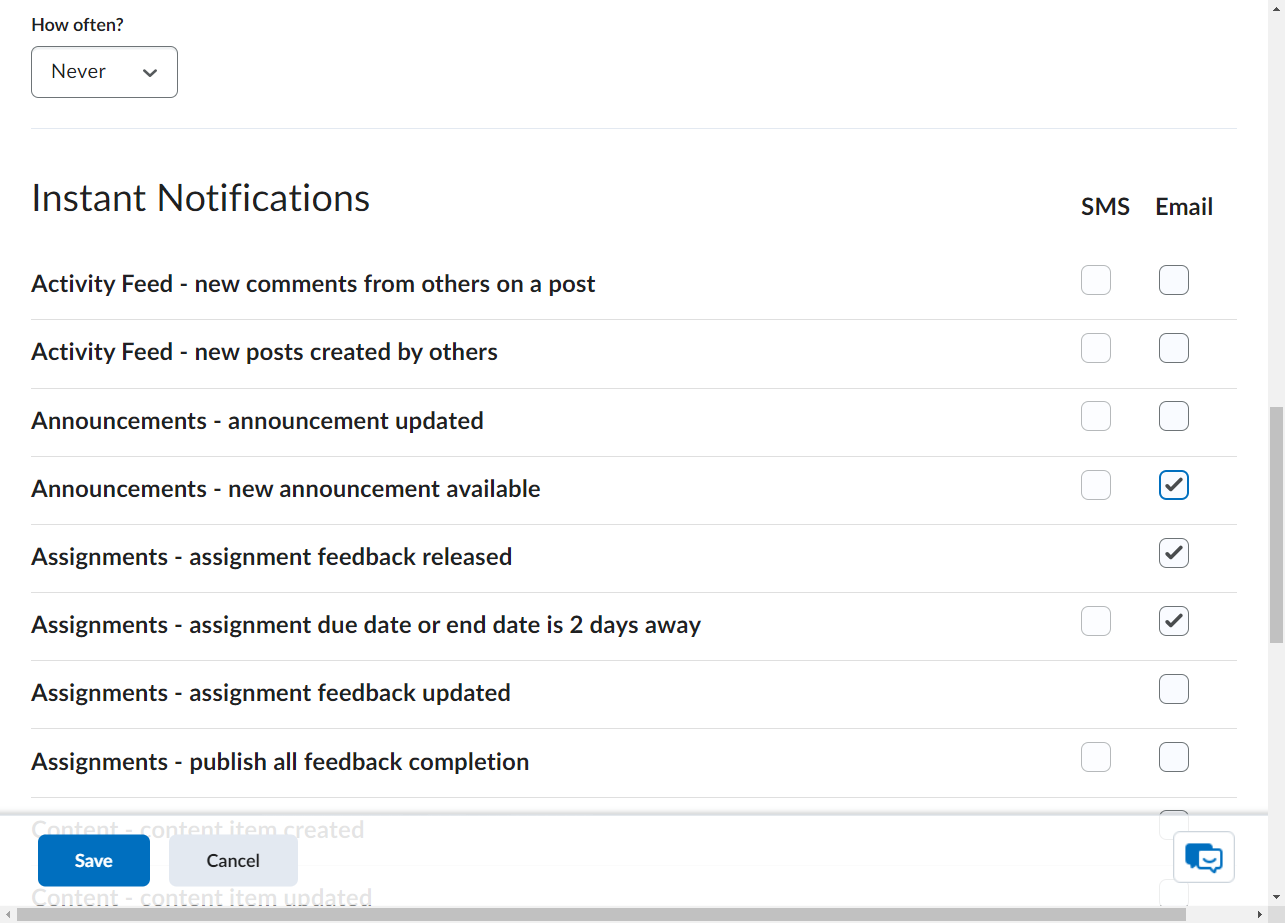Click 'Assignments - publish all feedback completion' label
Screen dimensions: 1285x923
[x=280, y=762]
